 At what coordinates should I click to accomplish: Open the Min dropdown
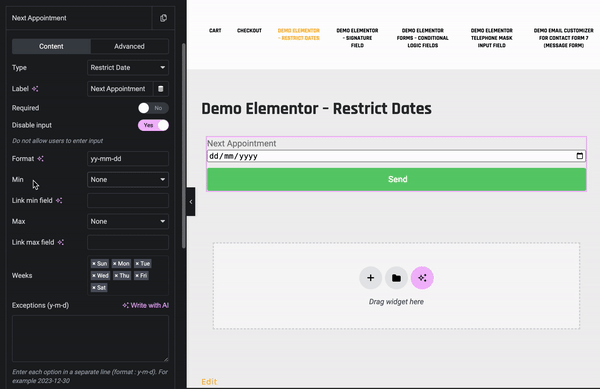click(x=128, y=179)
